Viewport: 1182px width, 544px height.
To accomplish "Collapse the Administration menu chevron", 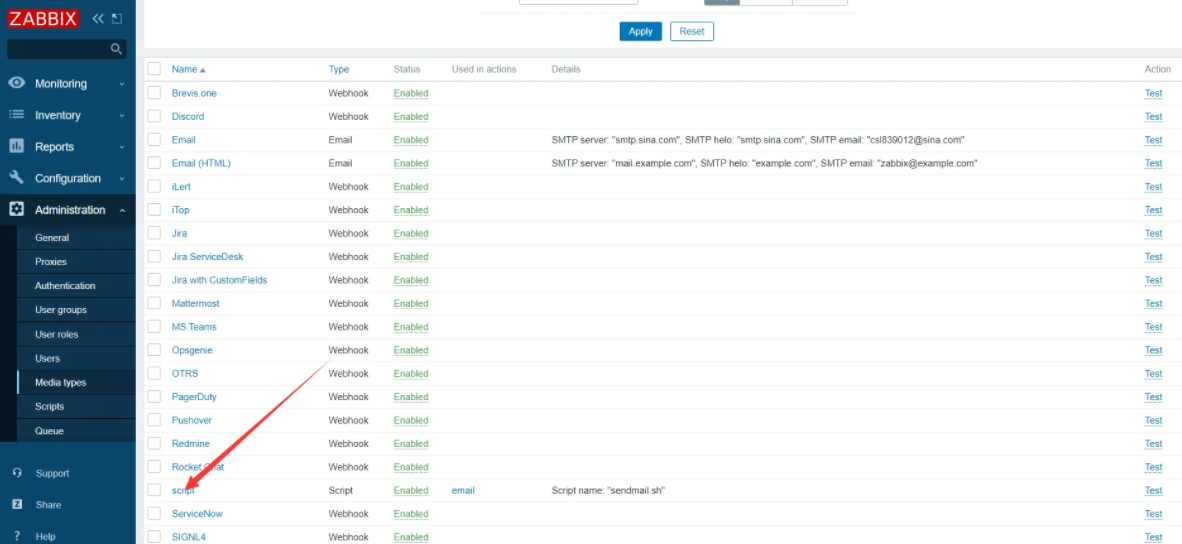I will click(122, 210).
